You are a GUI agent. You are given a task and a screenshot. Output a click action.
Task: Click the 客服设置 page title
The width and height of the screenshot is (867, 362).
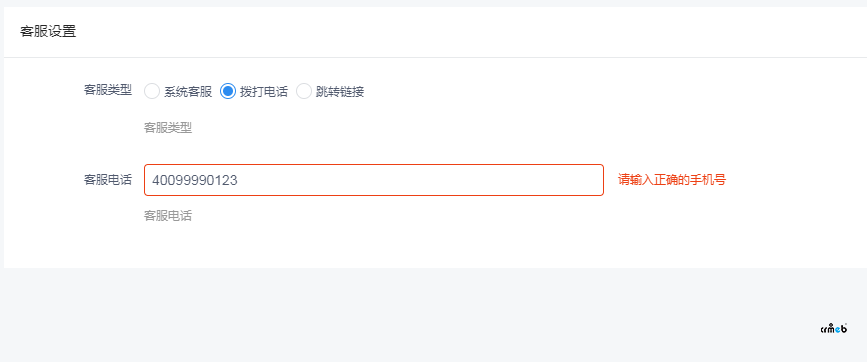(x=48, y=32)
